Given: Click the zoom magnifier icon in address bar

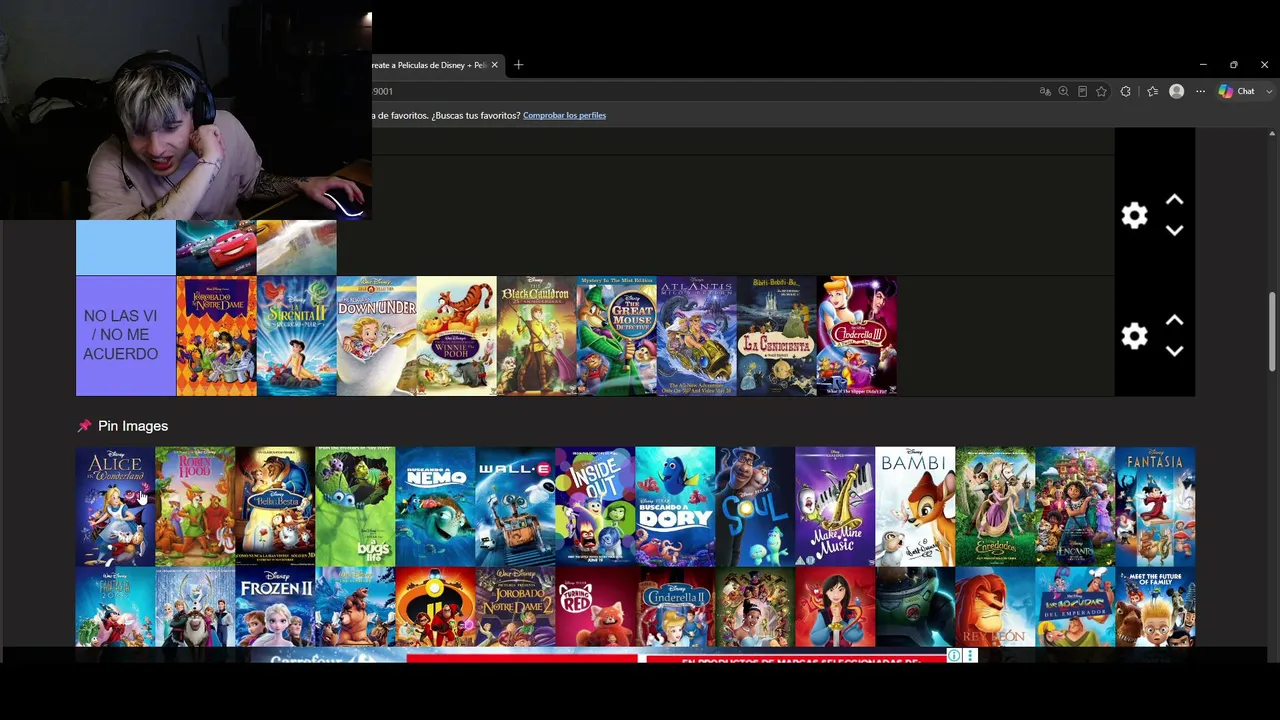Looking at the screenshot, I should pyautogui.click(x=1063, y=91).
